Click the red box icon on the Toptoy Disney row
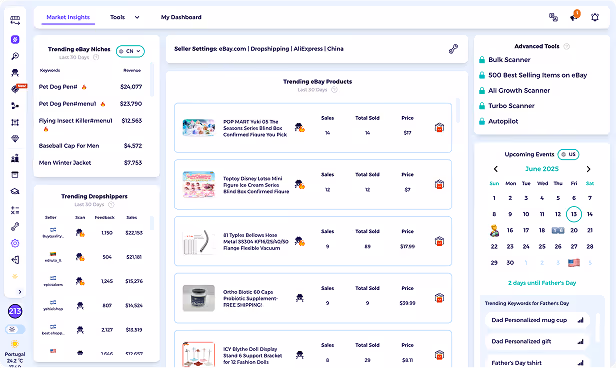 (439, 184)
